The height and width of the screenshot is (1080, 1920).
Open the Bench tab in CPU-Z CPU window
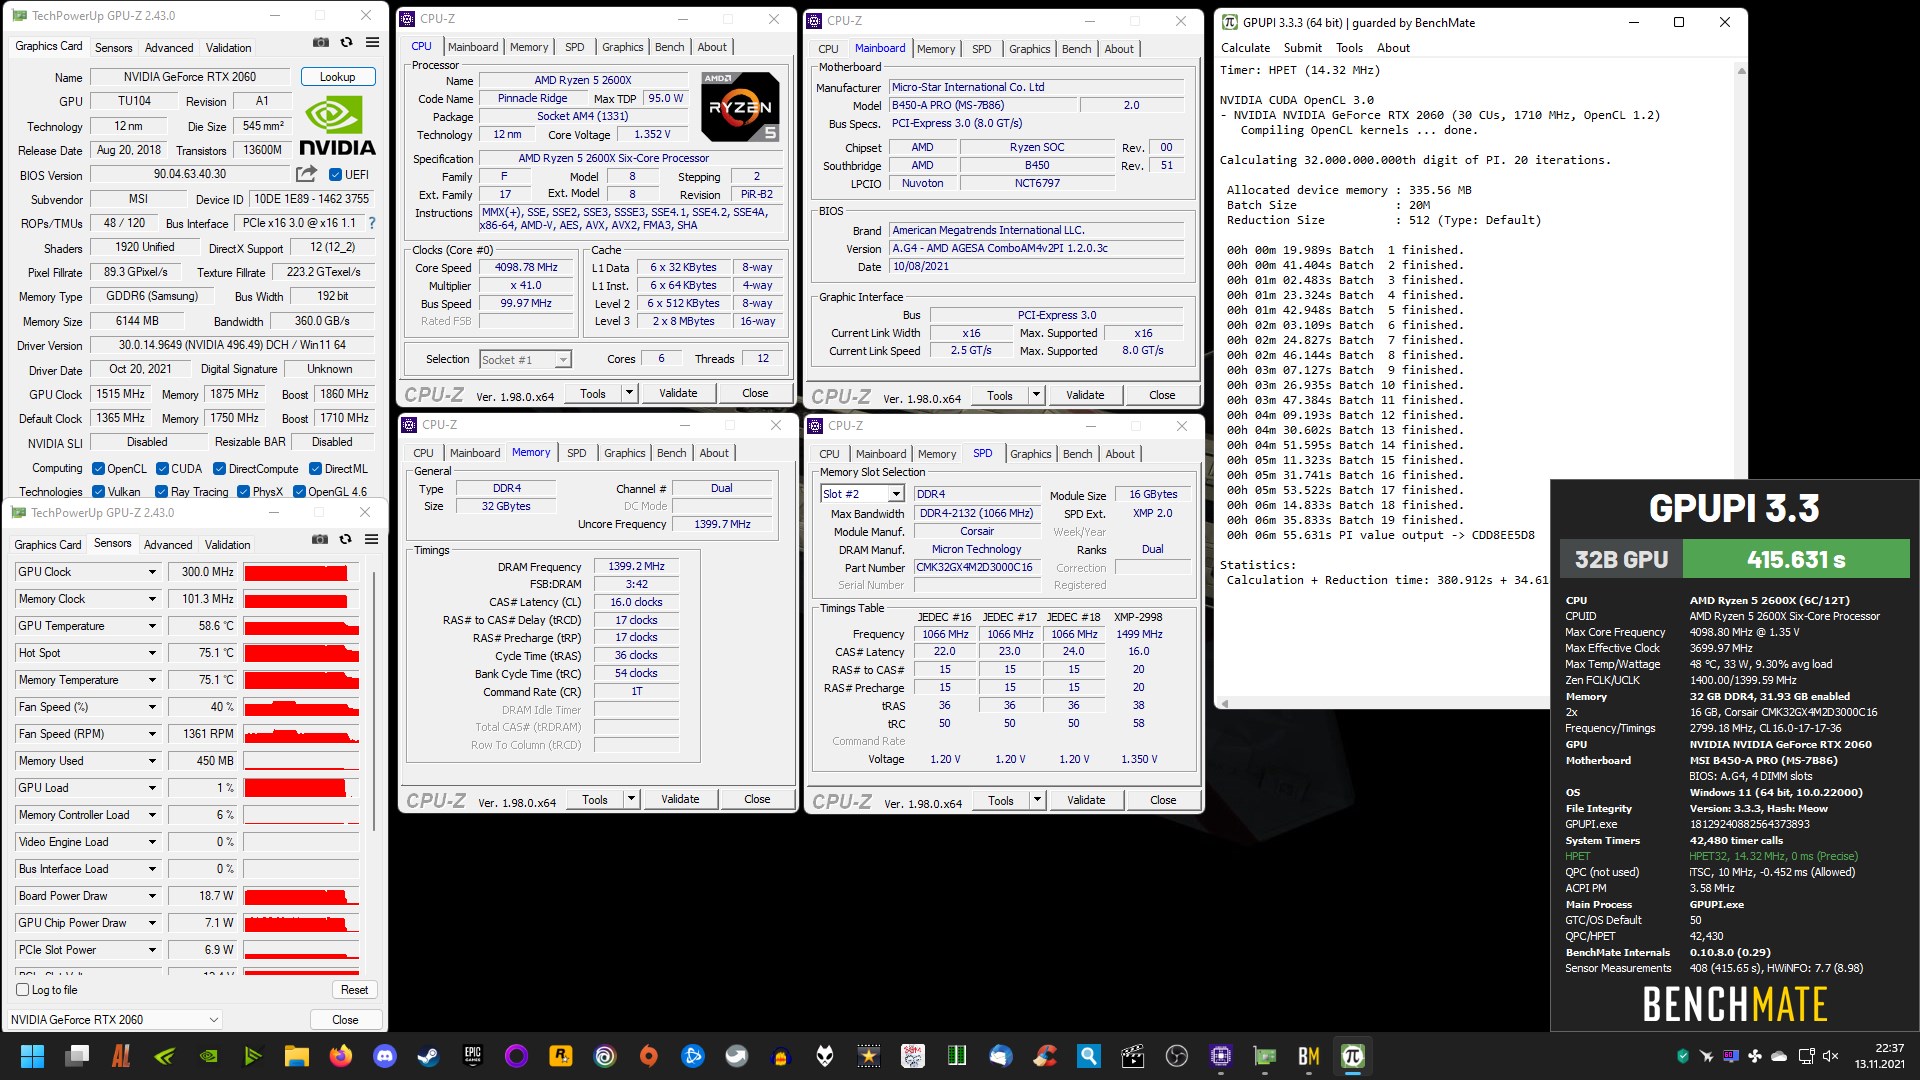(670, 47)
